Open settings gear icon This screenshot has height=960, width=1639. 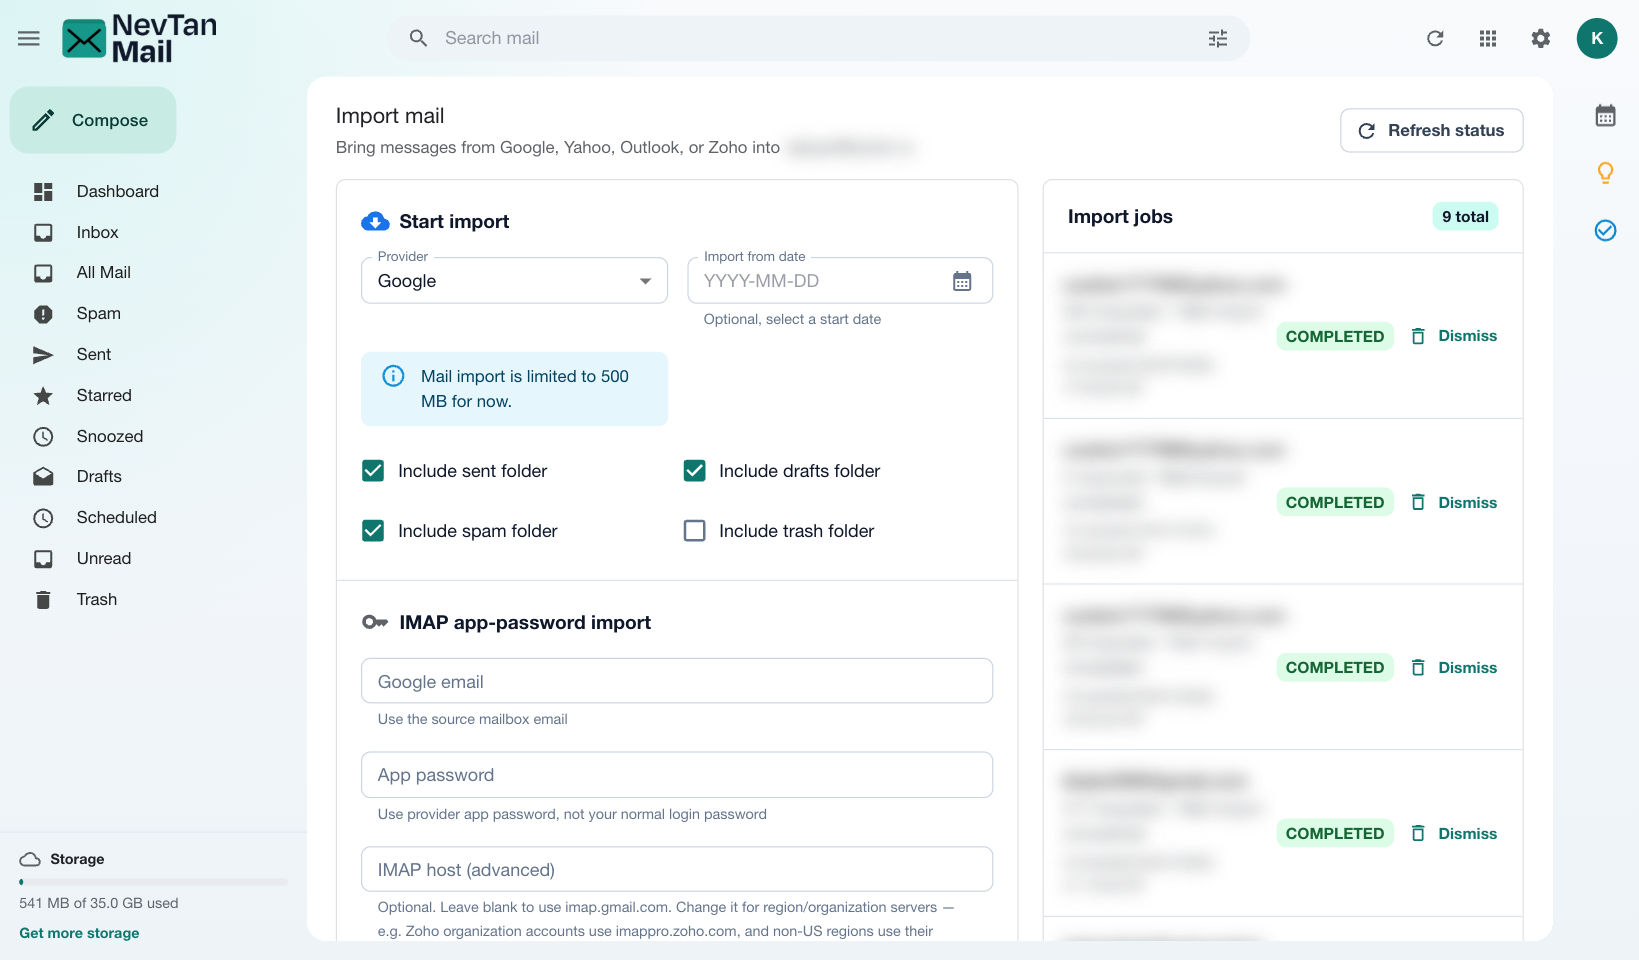pos(1541,38)
